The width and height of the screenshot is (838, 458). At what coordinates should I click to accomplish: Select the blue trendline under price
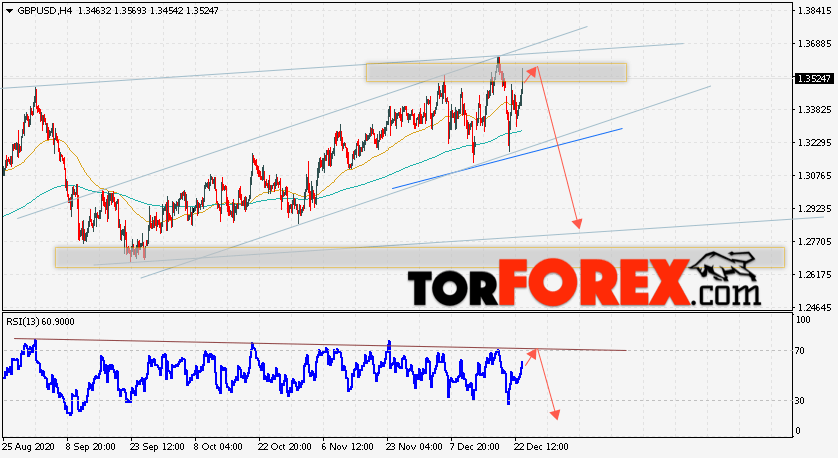(x=507, y=158)
